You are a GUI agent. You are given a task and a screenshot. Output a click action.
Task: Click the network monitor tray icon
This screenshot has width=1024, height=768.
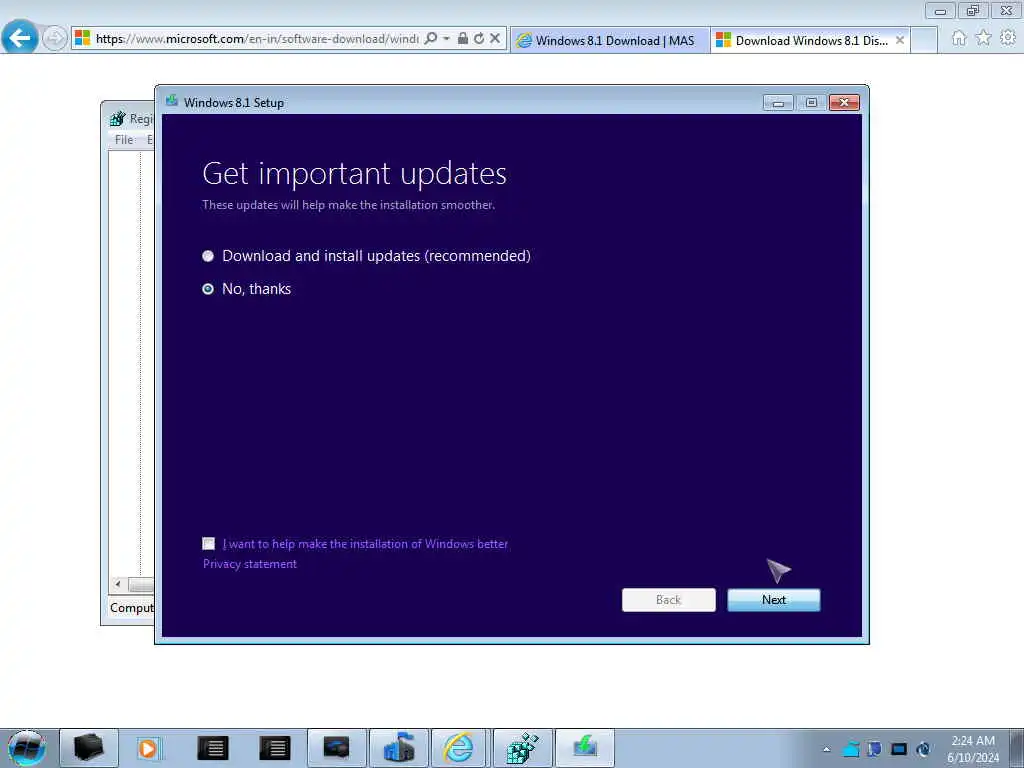[899, 749]
